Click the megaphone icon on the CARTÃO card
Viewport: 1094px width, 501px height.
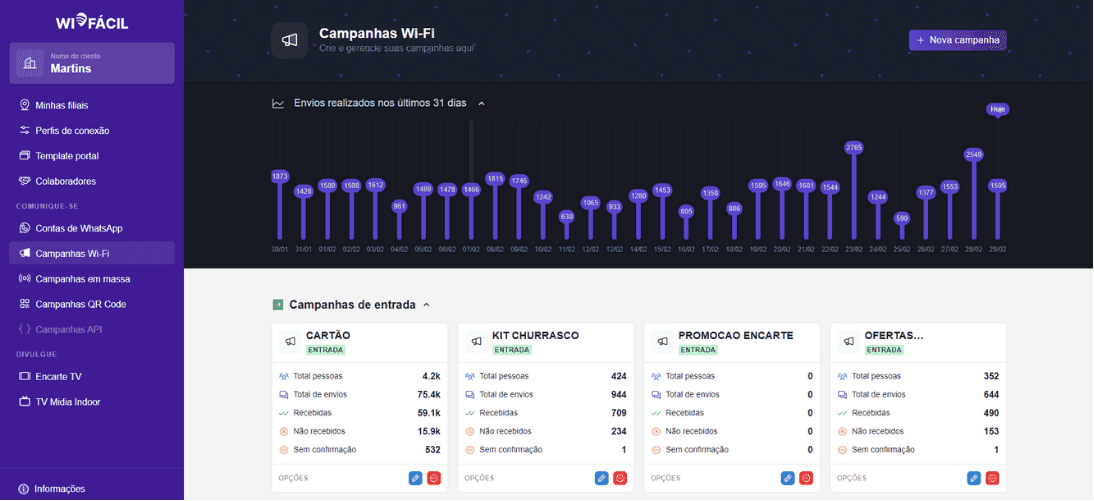click(290, 341)
